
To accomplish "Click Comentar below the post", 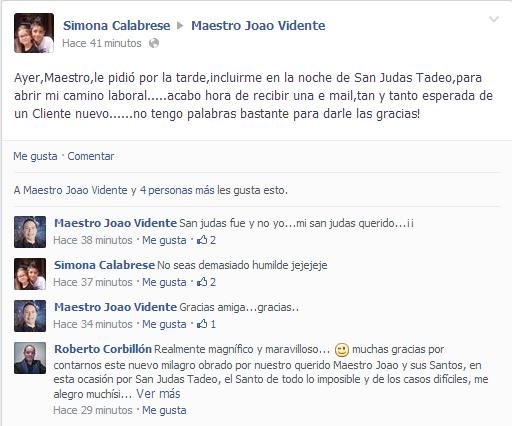I will click(x=91, y=156).
